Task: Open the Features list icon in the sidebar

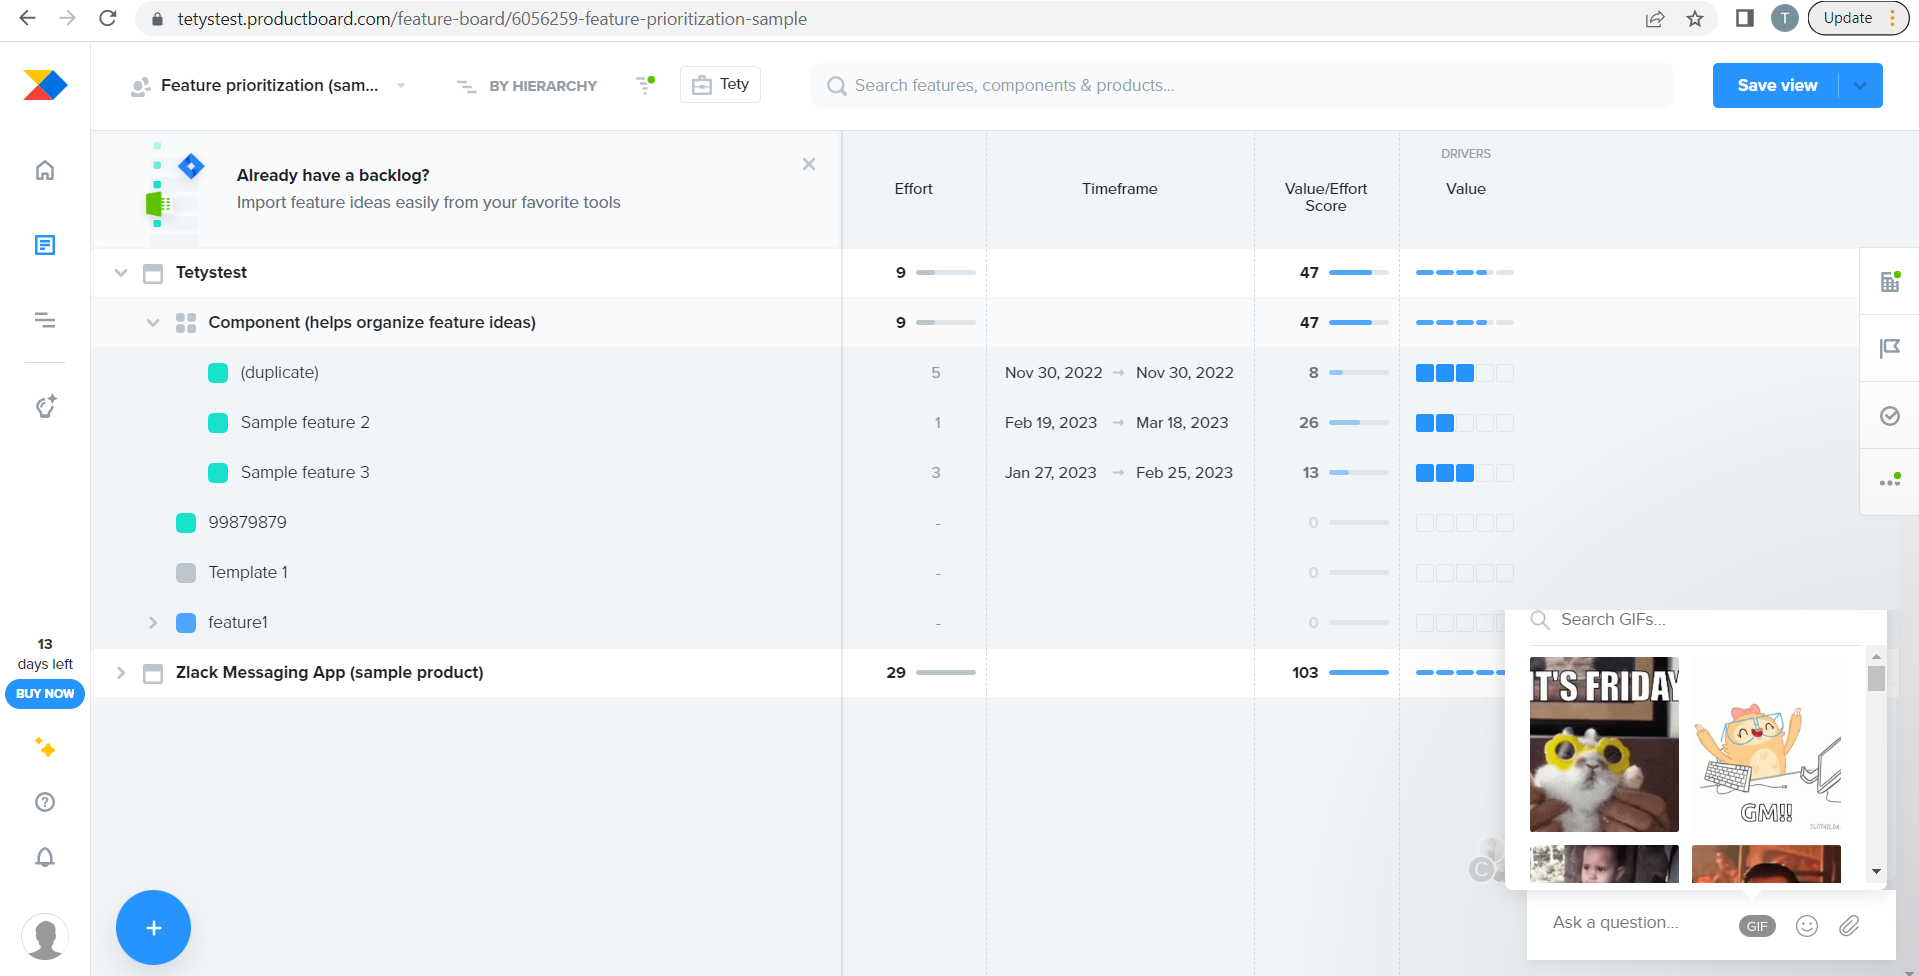Action: click(45, 320)
